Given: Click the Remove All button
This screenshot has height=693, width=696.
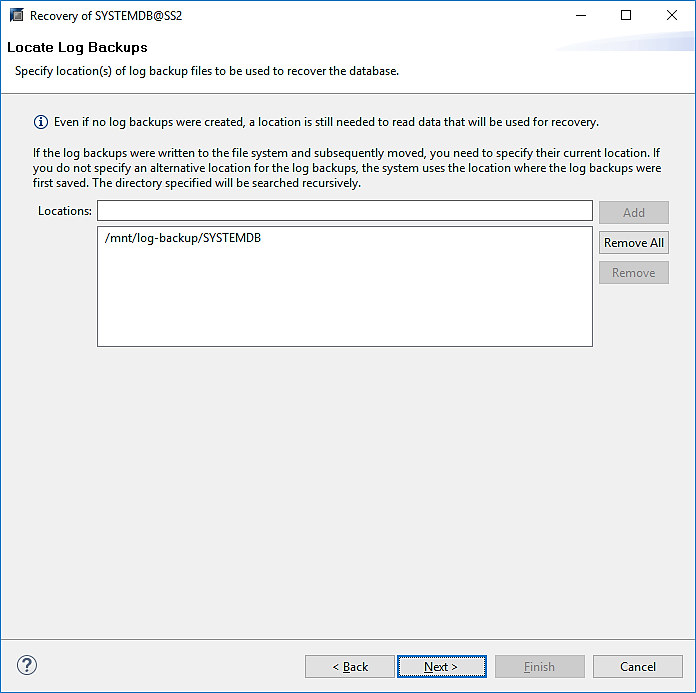Looking at the screenshot, I should [x=633, y=243].
